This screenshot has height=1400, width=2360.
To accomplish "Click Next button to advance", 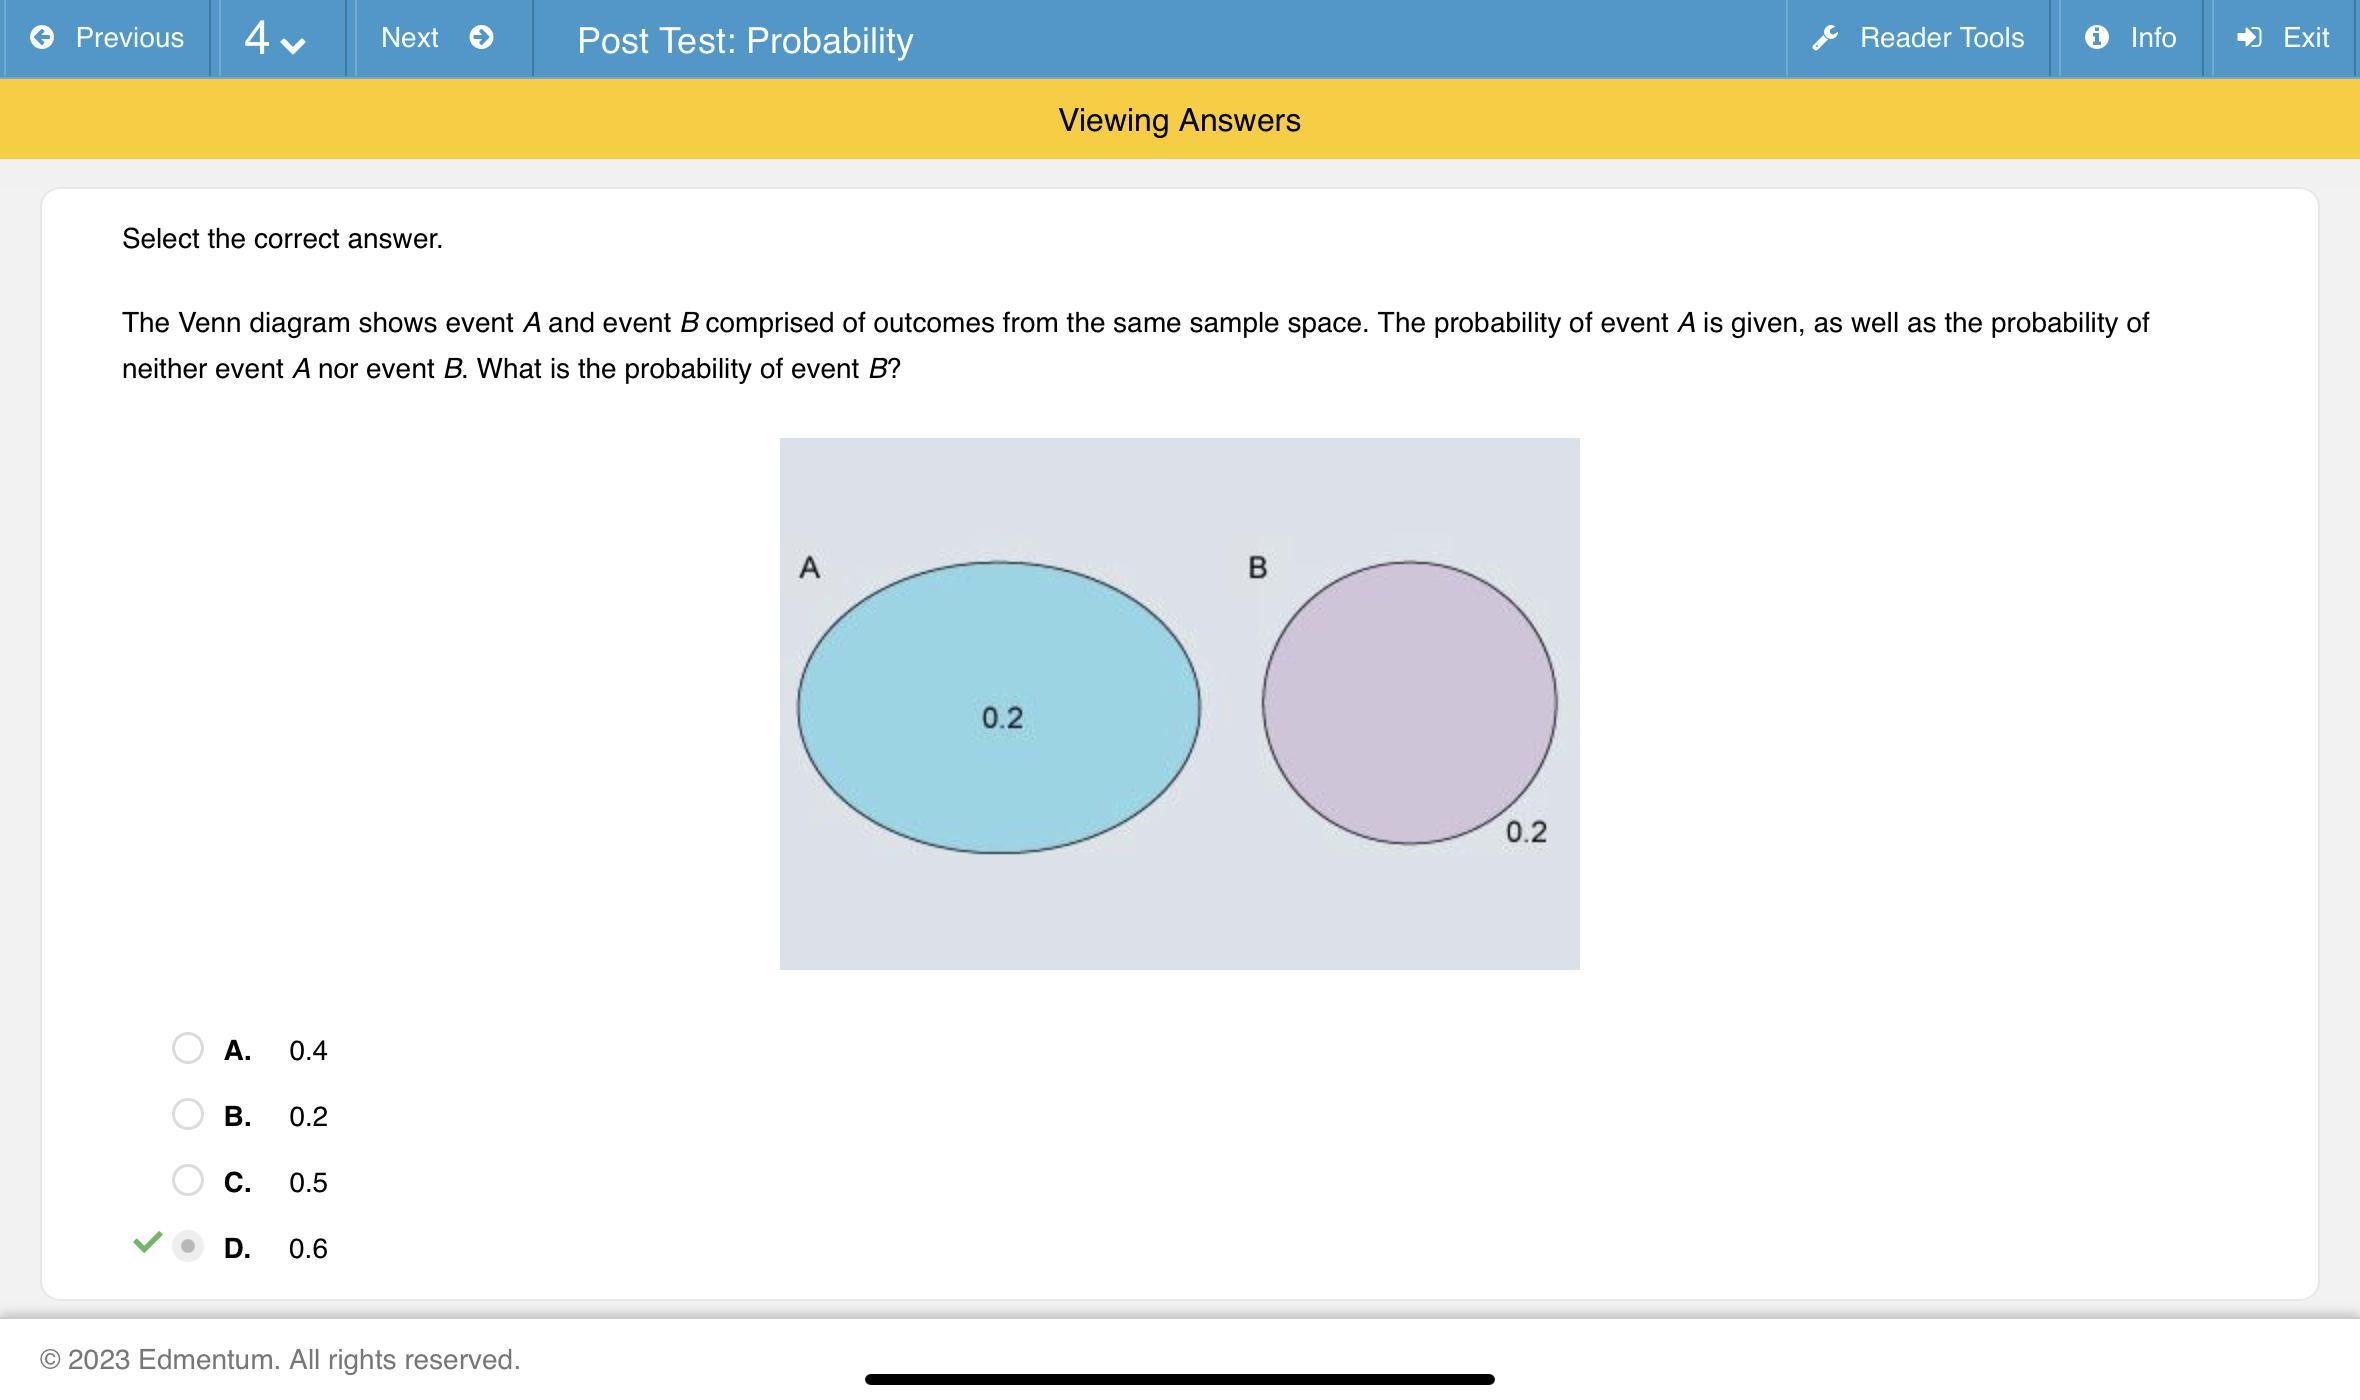I will 423,38.
